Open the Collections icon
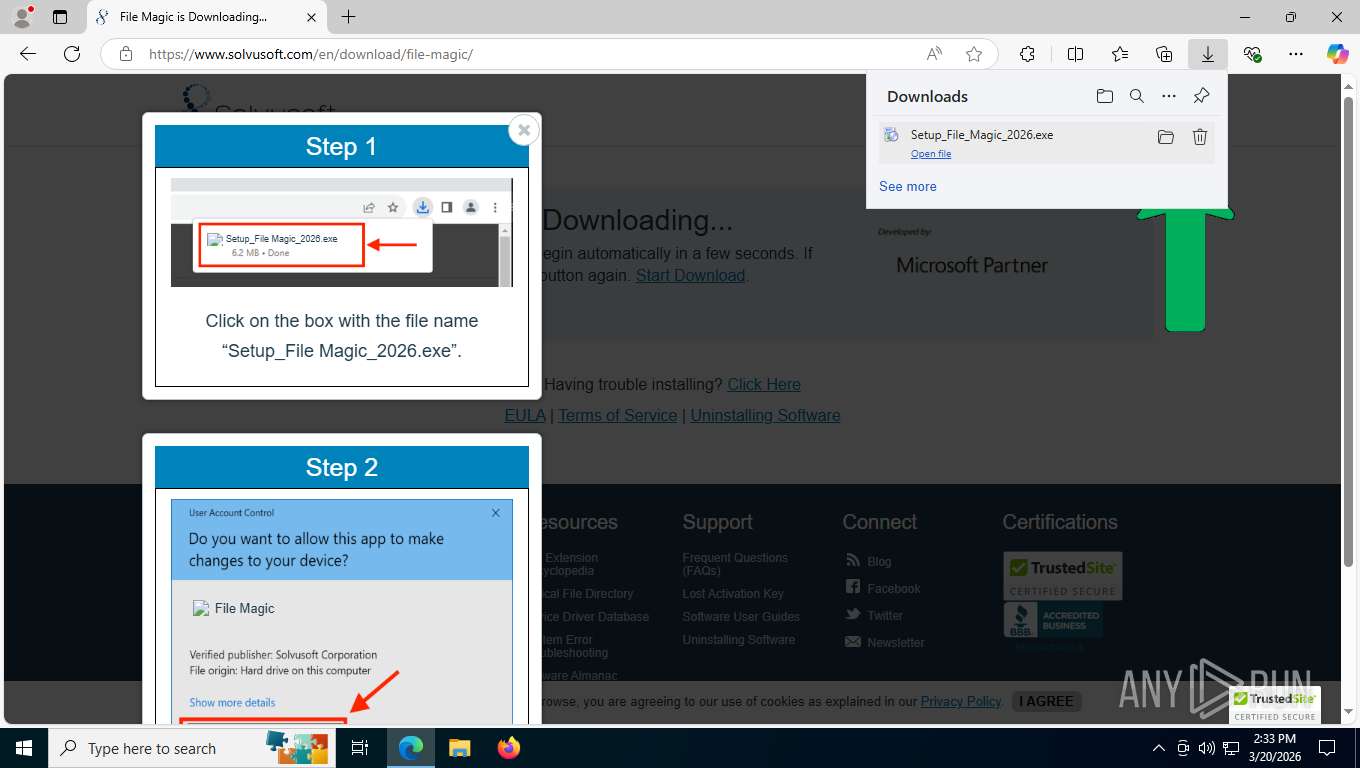The image size is (1360, 768). (x=1164, y=54)
